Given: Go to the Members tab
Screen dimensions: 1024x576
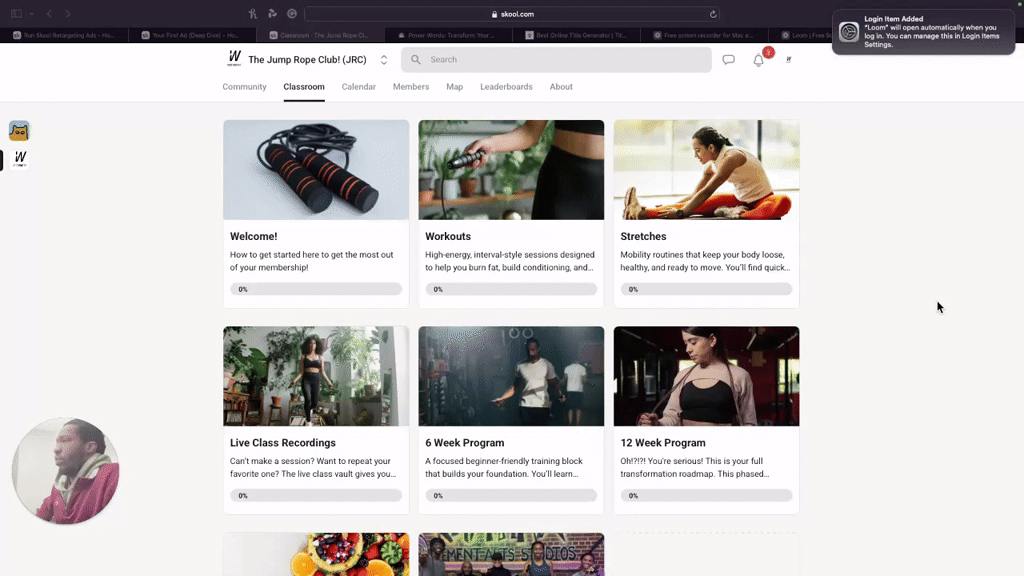Looking at the screenshot, I should (x=411, y=87).
